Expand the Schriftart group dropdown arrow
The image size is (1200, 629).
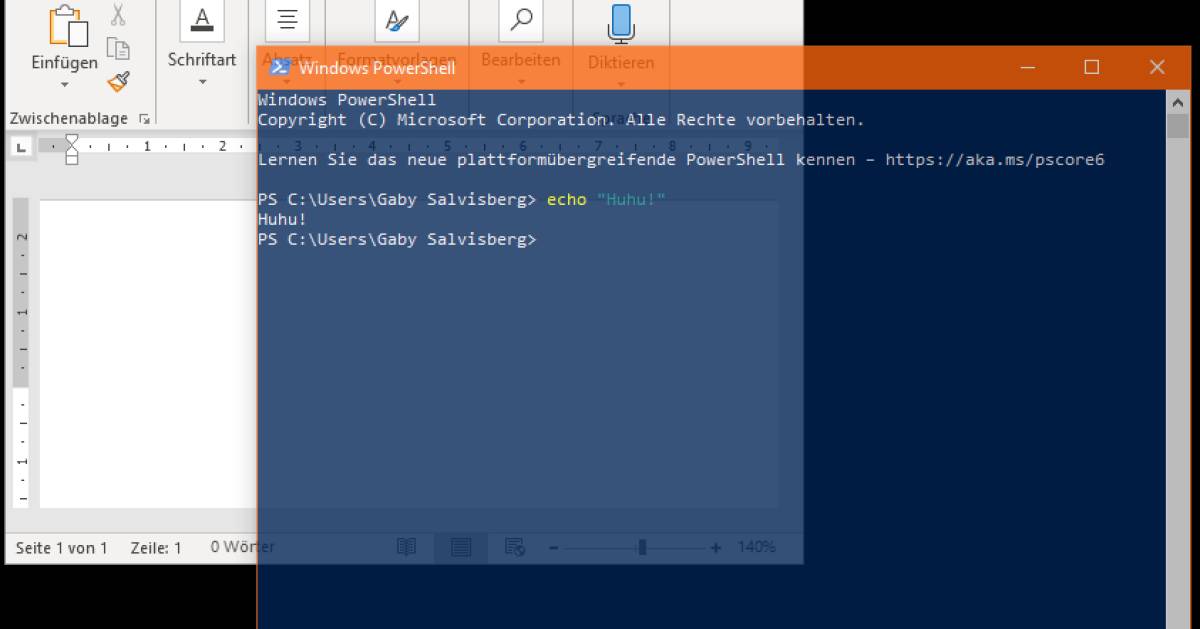click(x=201, y=82)
